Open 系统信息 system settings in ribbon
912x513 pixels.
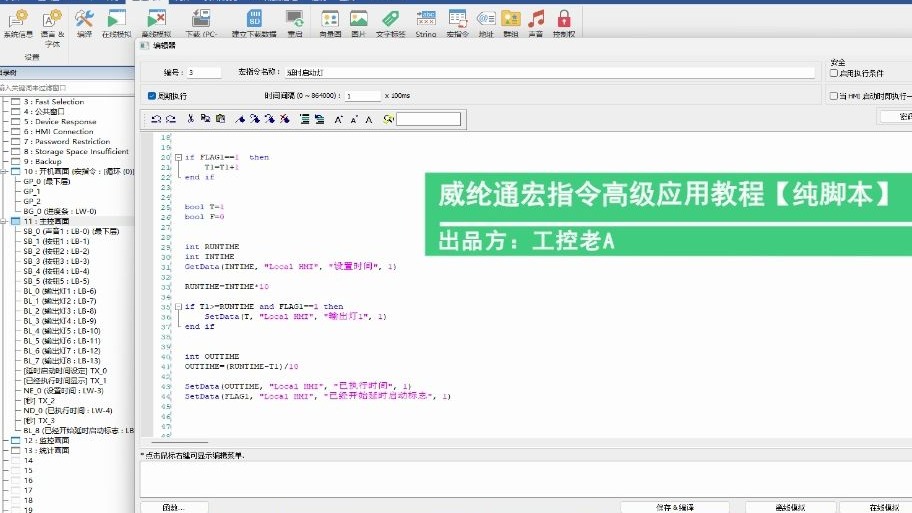tap(17, 23)
